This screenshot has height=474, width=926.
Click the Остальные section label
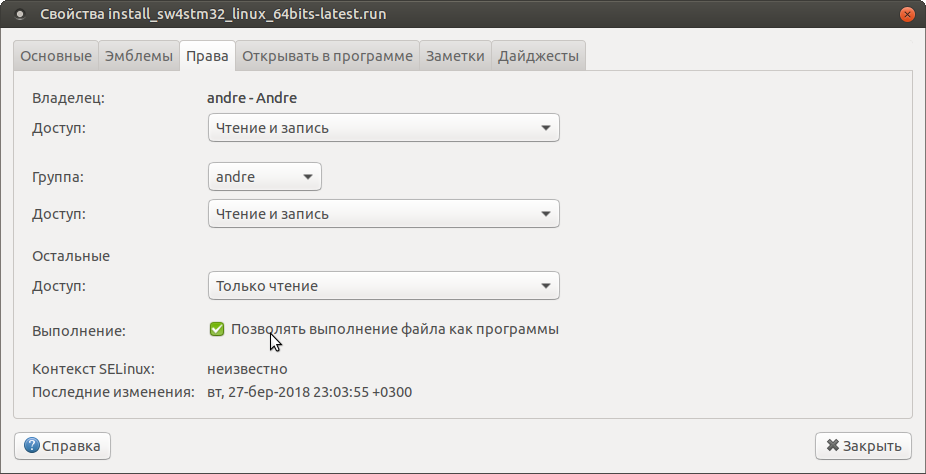click(71, 256)
